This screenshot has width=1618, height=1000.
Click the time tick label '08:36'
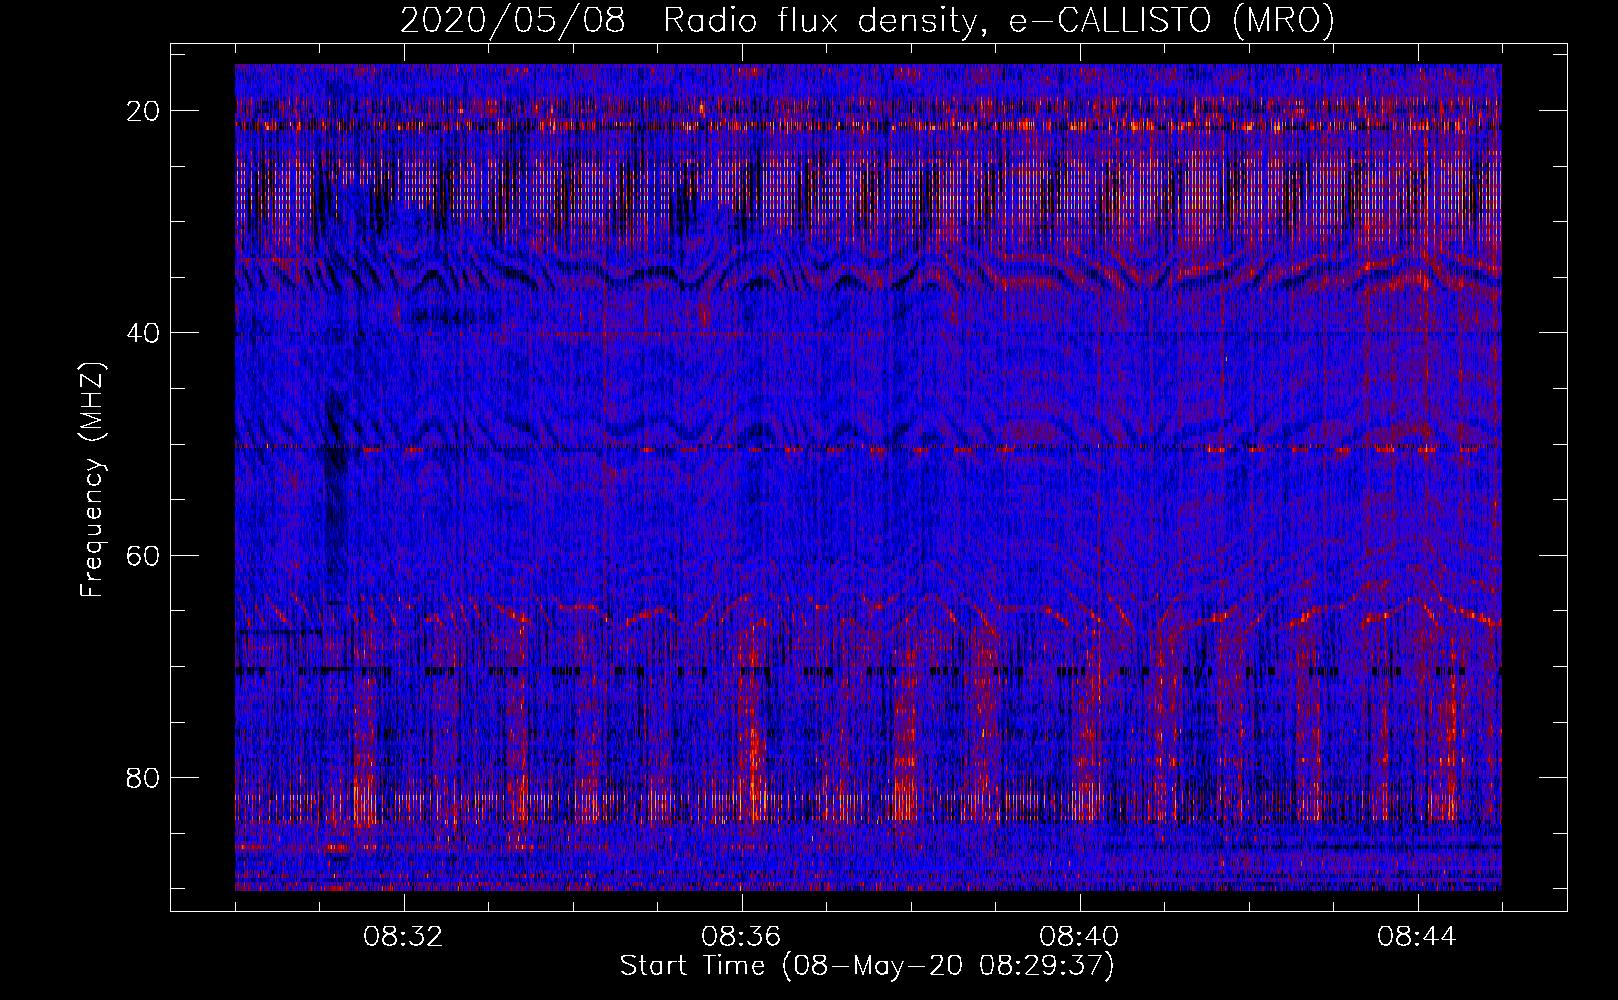pos(742,937)
